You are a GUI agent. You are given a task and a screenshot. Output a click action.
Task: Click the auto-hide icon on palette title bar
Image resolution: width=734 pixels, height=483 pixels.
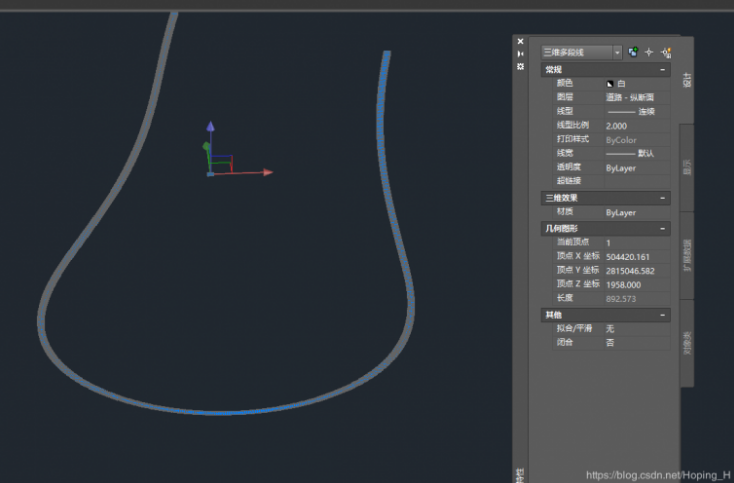[520, 54]
